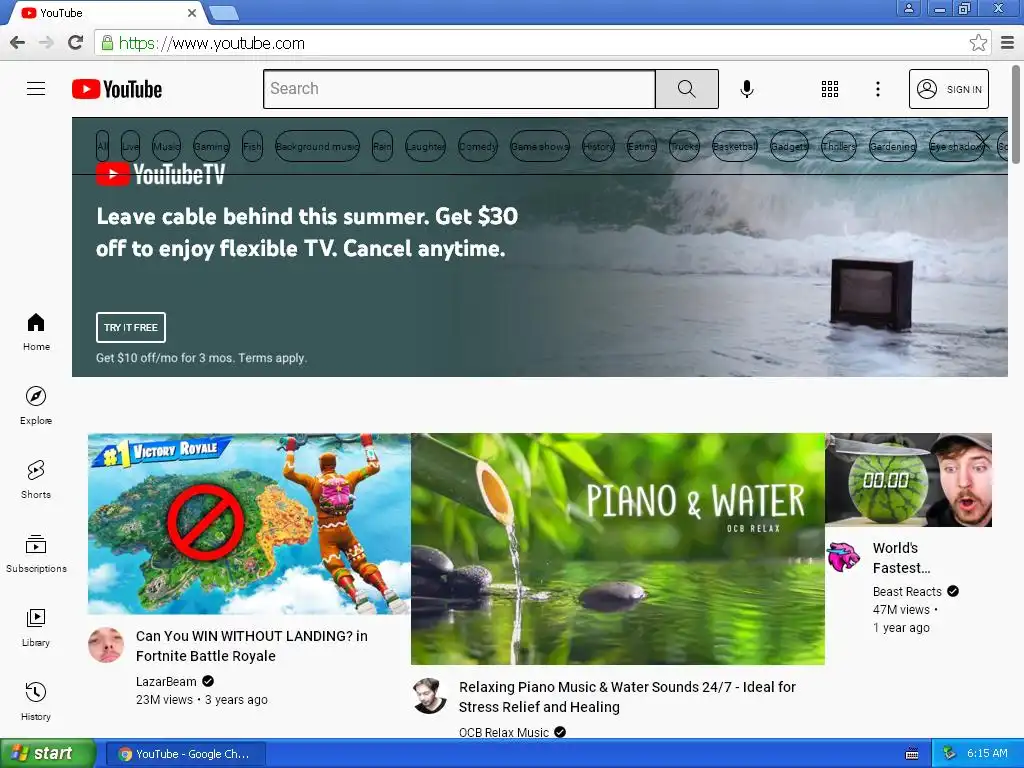The height and width of the screenshot is (768, 1024).
Task: Click the YouTubeTV banner logo
Action: tap(161, 174)
